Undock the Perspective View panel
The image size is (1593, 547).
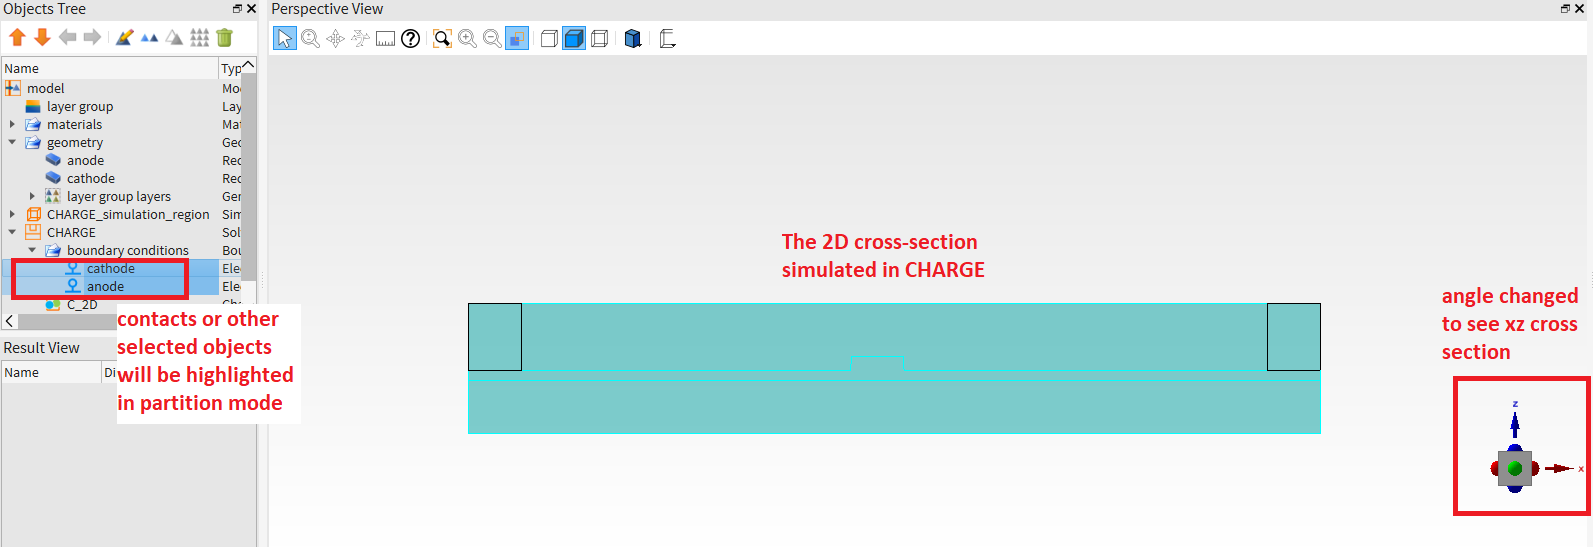click(x=1565, y=8)
